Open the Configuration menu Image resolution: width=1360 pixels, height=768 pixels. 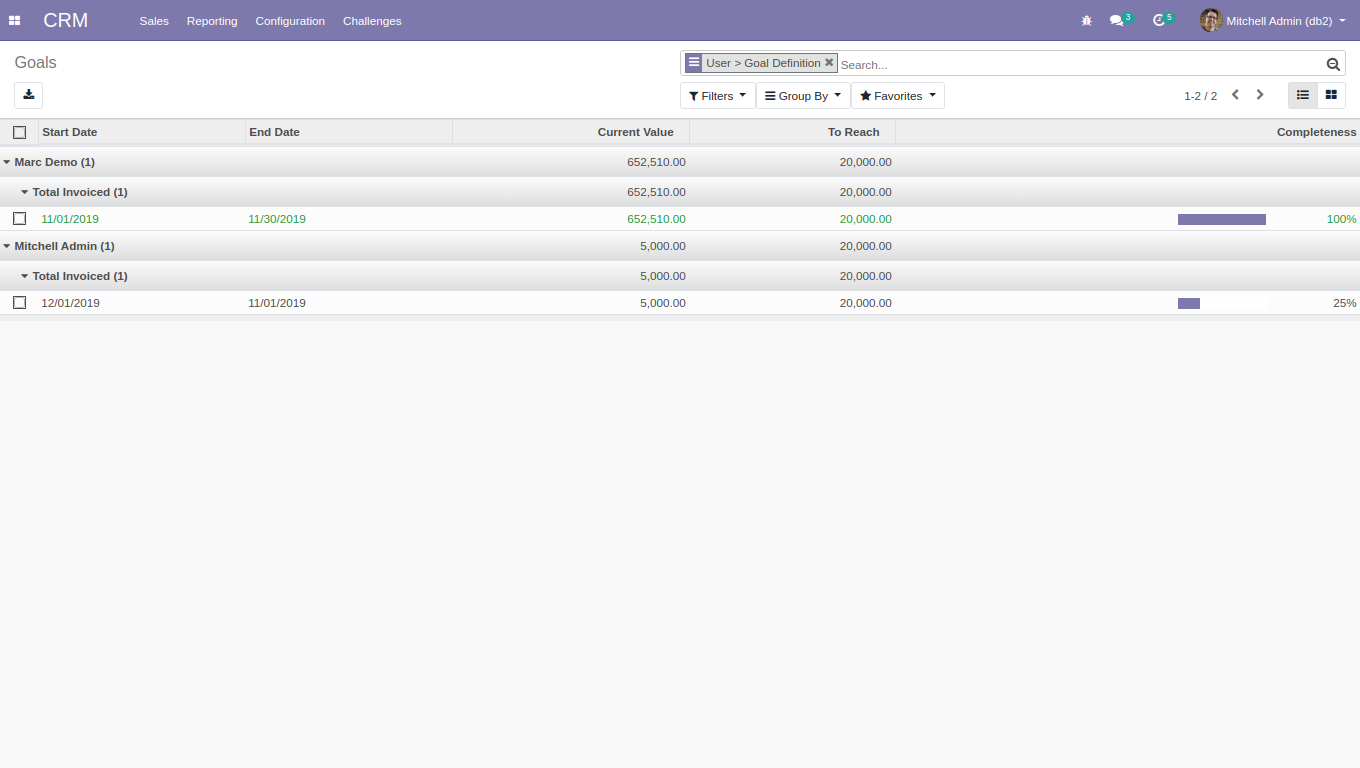coord(290,21)
